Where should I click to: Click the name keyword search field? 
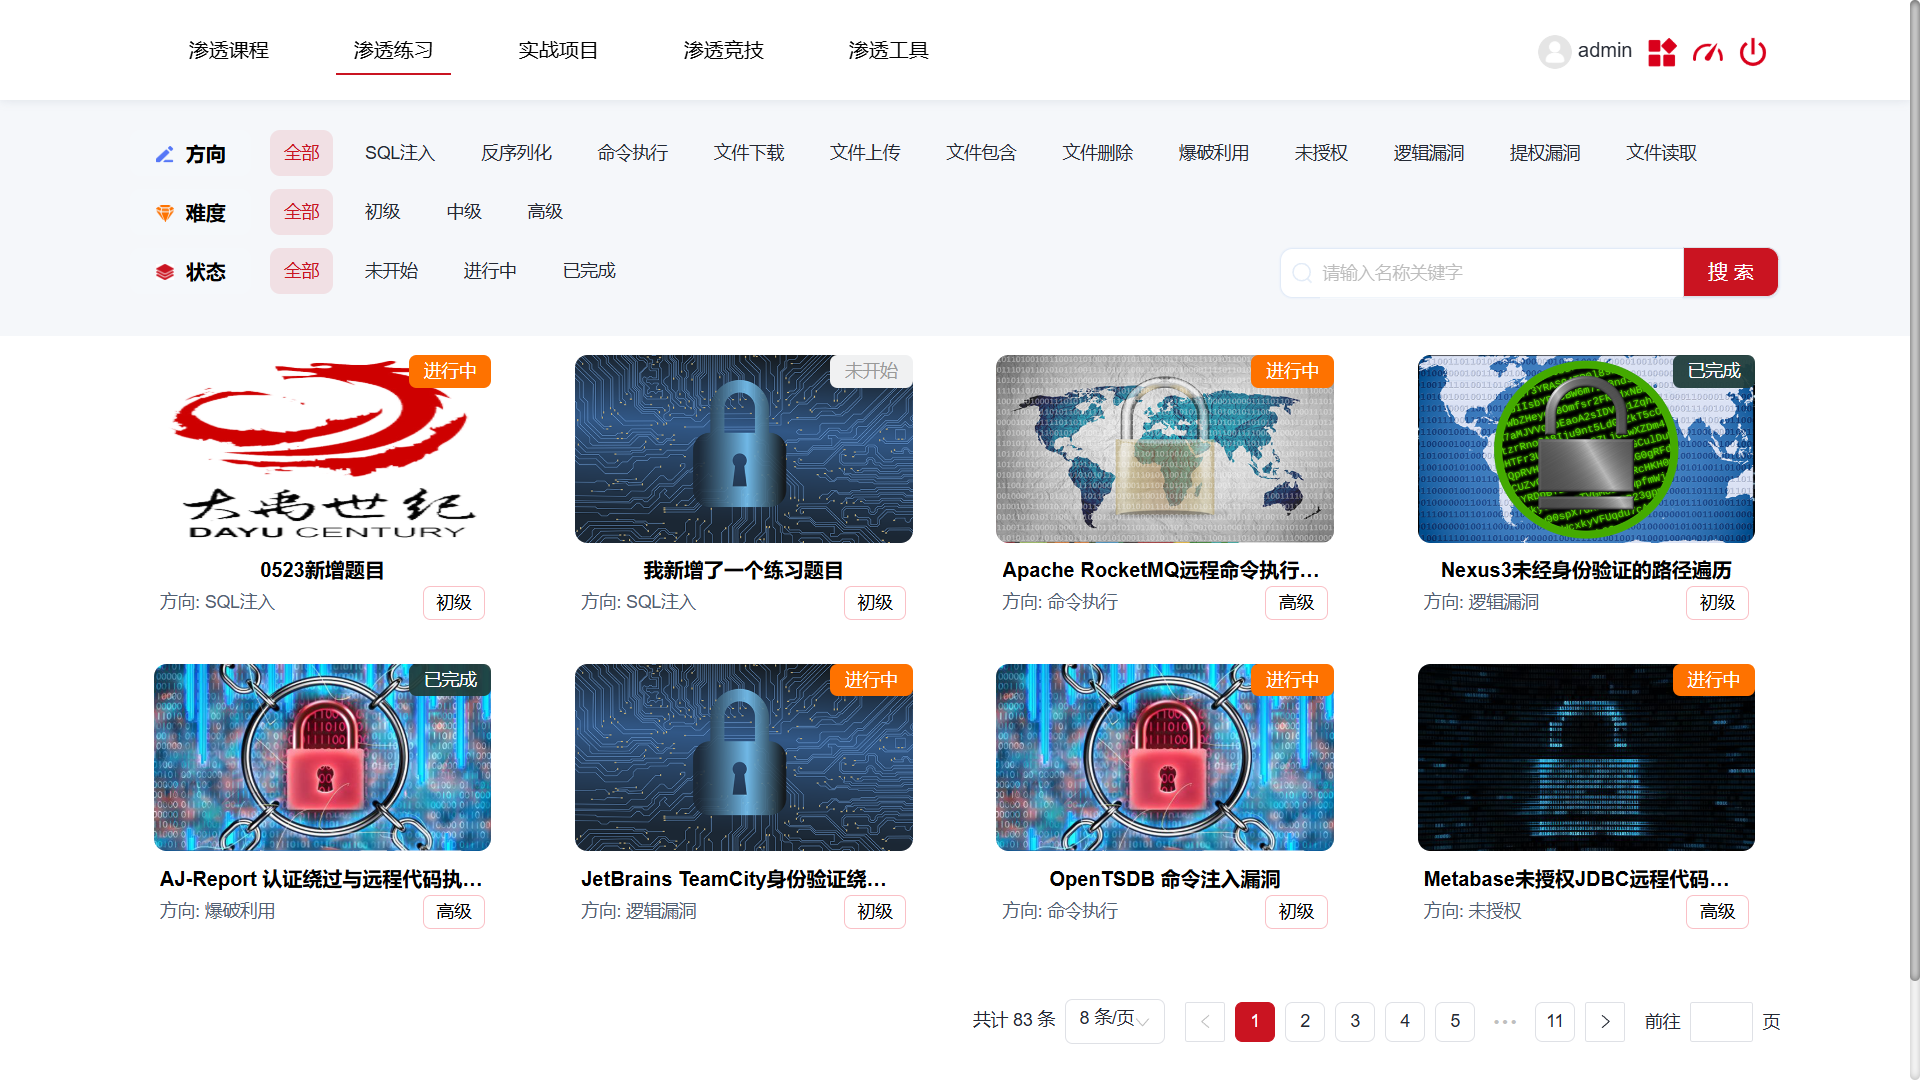(1482, 273)
